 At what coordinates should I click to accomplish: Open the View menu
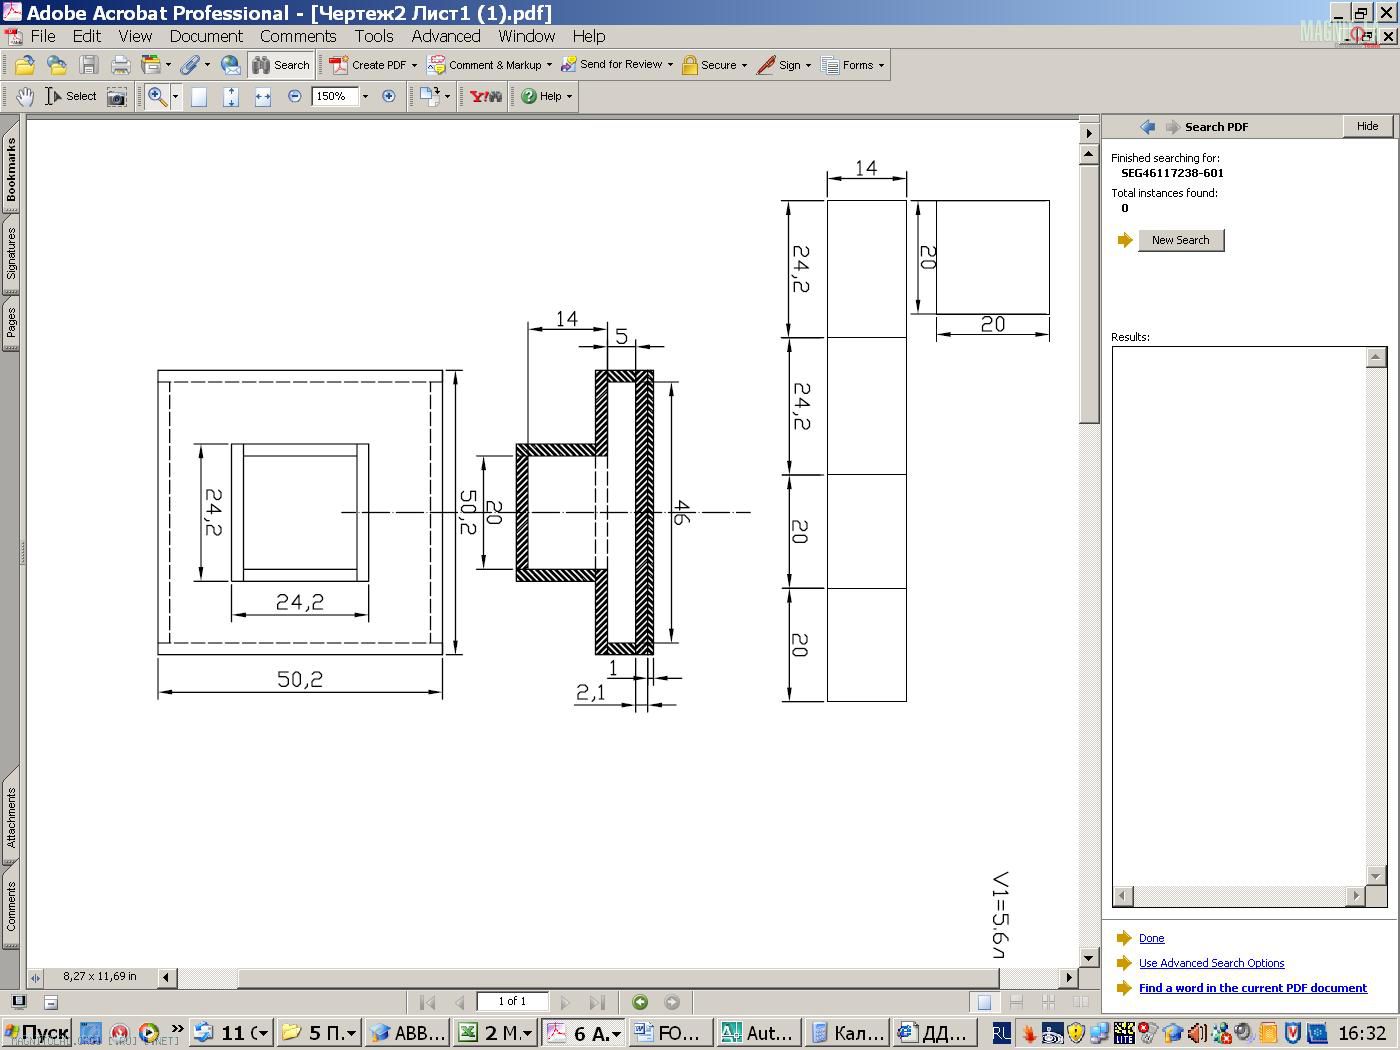135,36
